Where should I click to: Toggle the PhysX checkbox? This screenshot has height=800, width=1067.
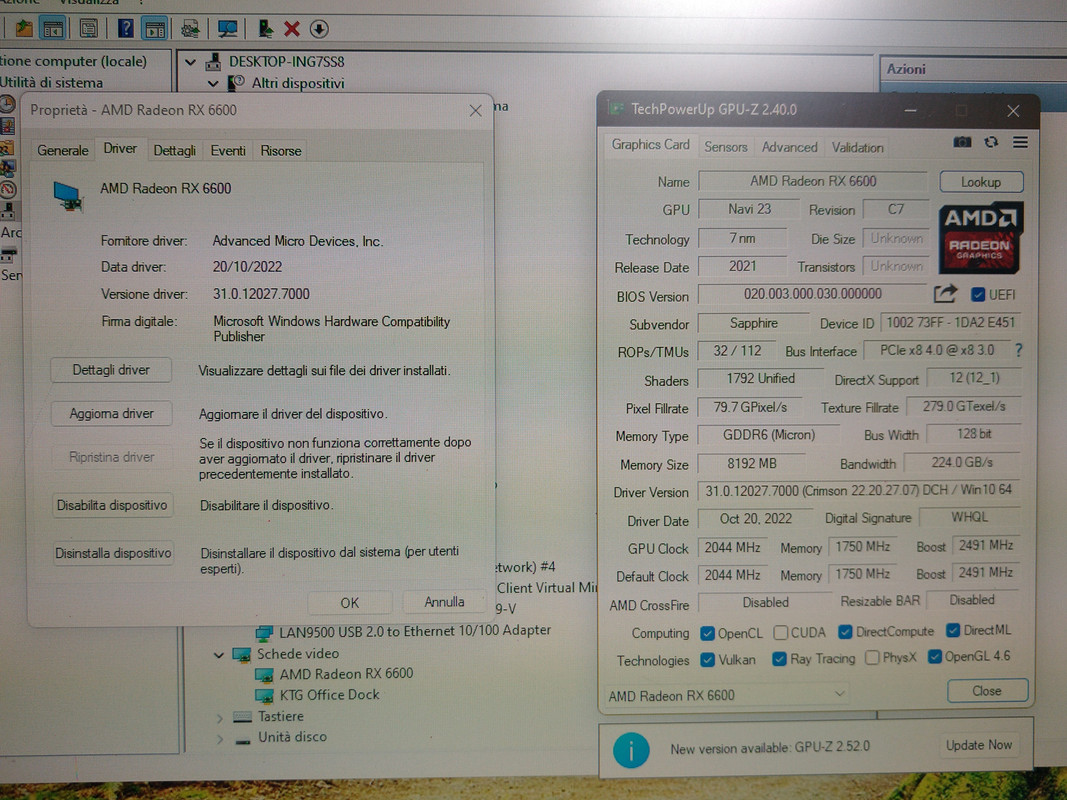[x=872, y=658]
